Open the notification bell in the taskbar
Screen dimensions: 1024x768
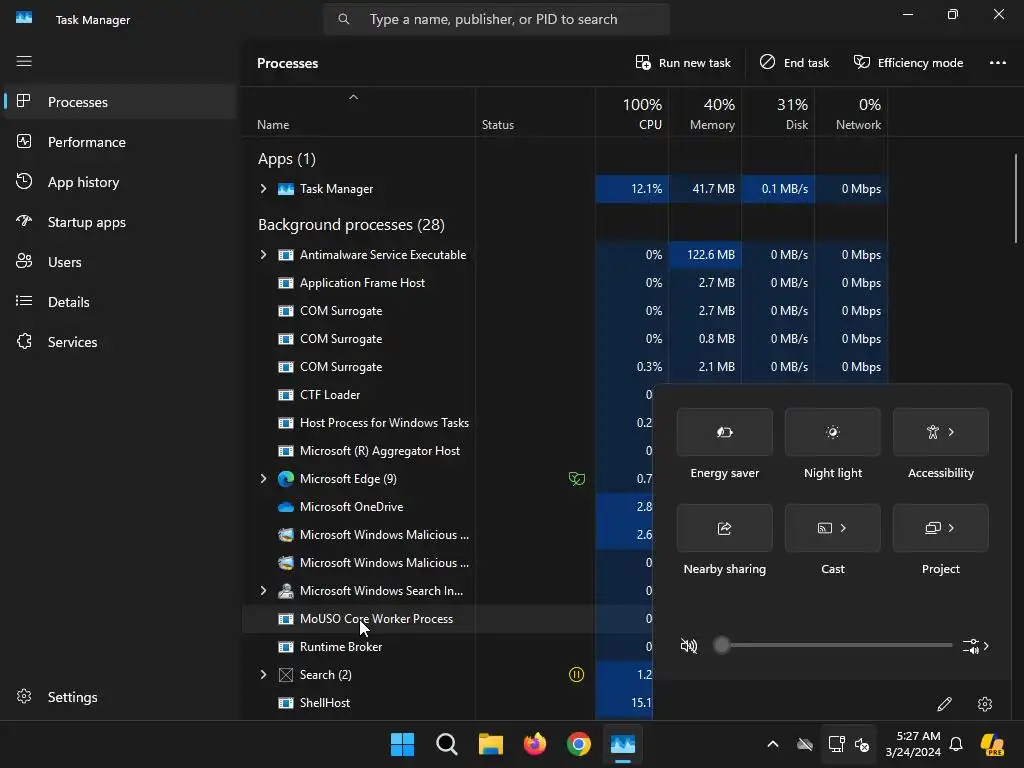tap(956, 744)
